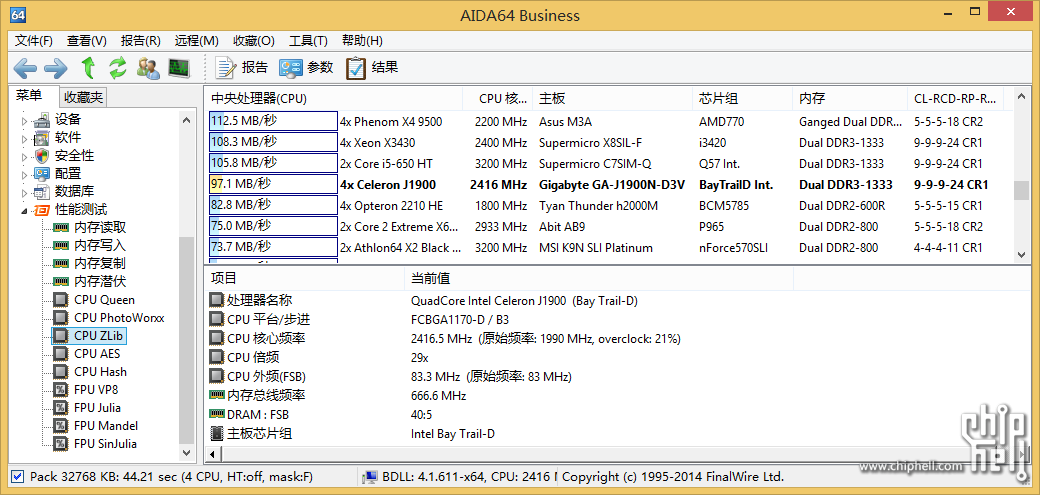Open the 收藏(O) menu
This screenshot has width=1040, height=495.
coord(254,40)
